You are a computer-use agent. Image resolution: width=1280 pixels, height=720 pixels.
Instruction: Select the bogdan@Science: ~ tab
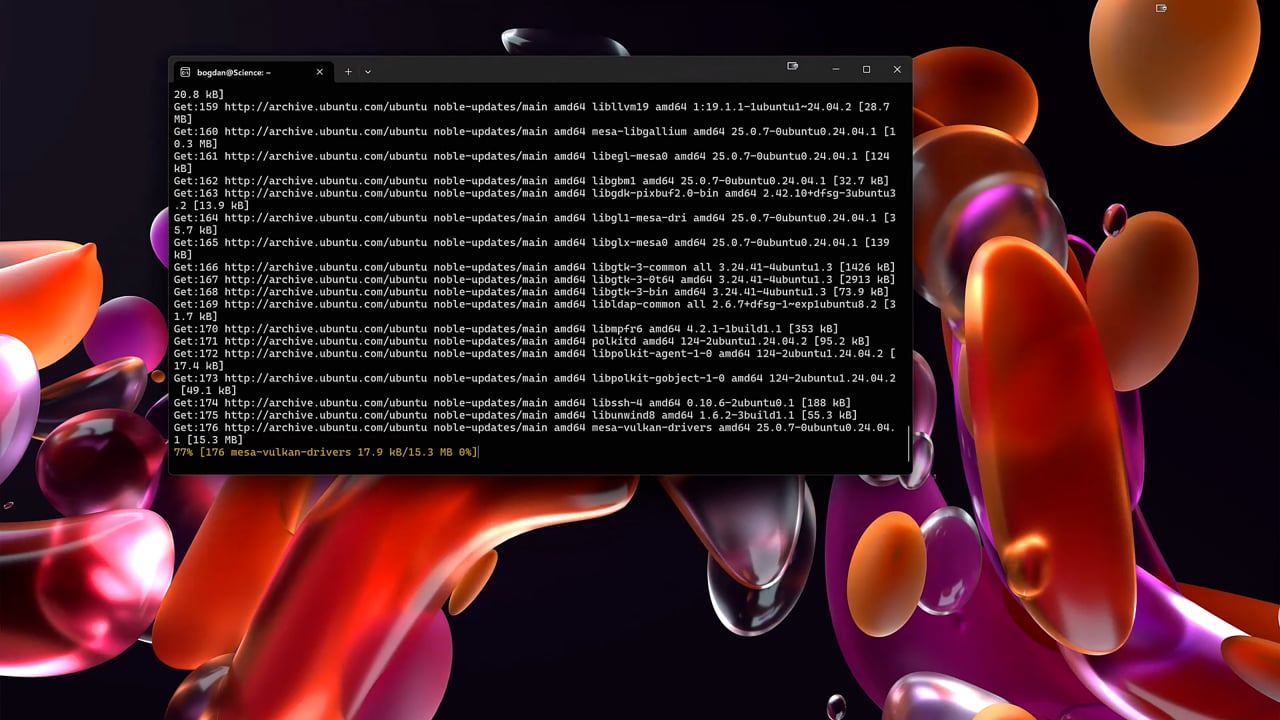click(x=252, y=72)
